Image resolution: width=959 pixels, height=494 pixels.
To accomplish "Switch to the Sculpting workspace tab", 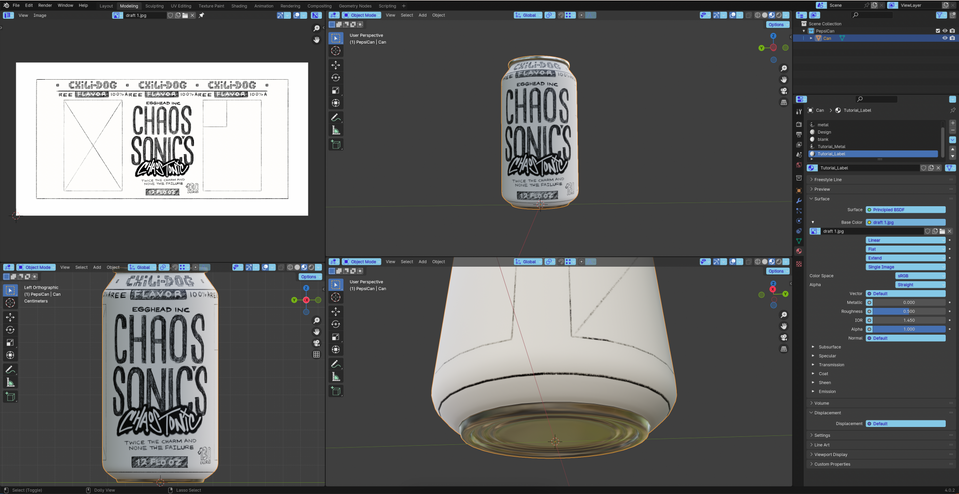I will point(154,6).
